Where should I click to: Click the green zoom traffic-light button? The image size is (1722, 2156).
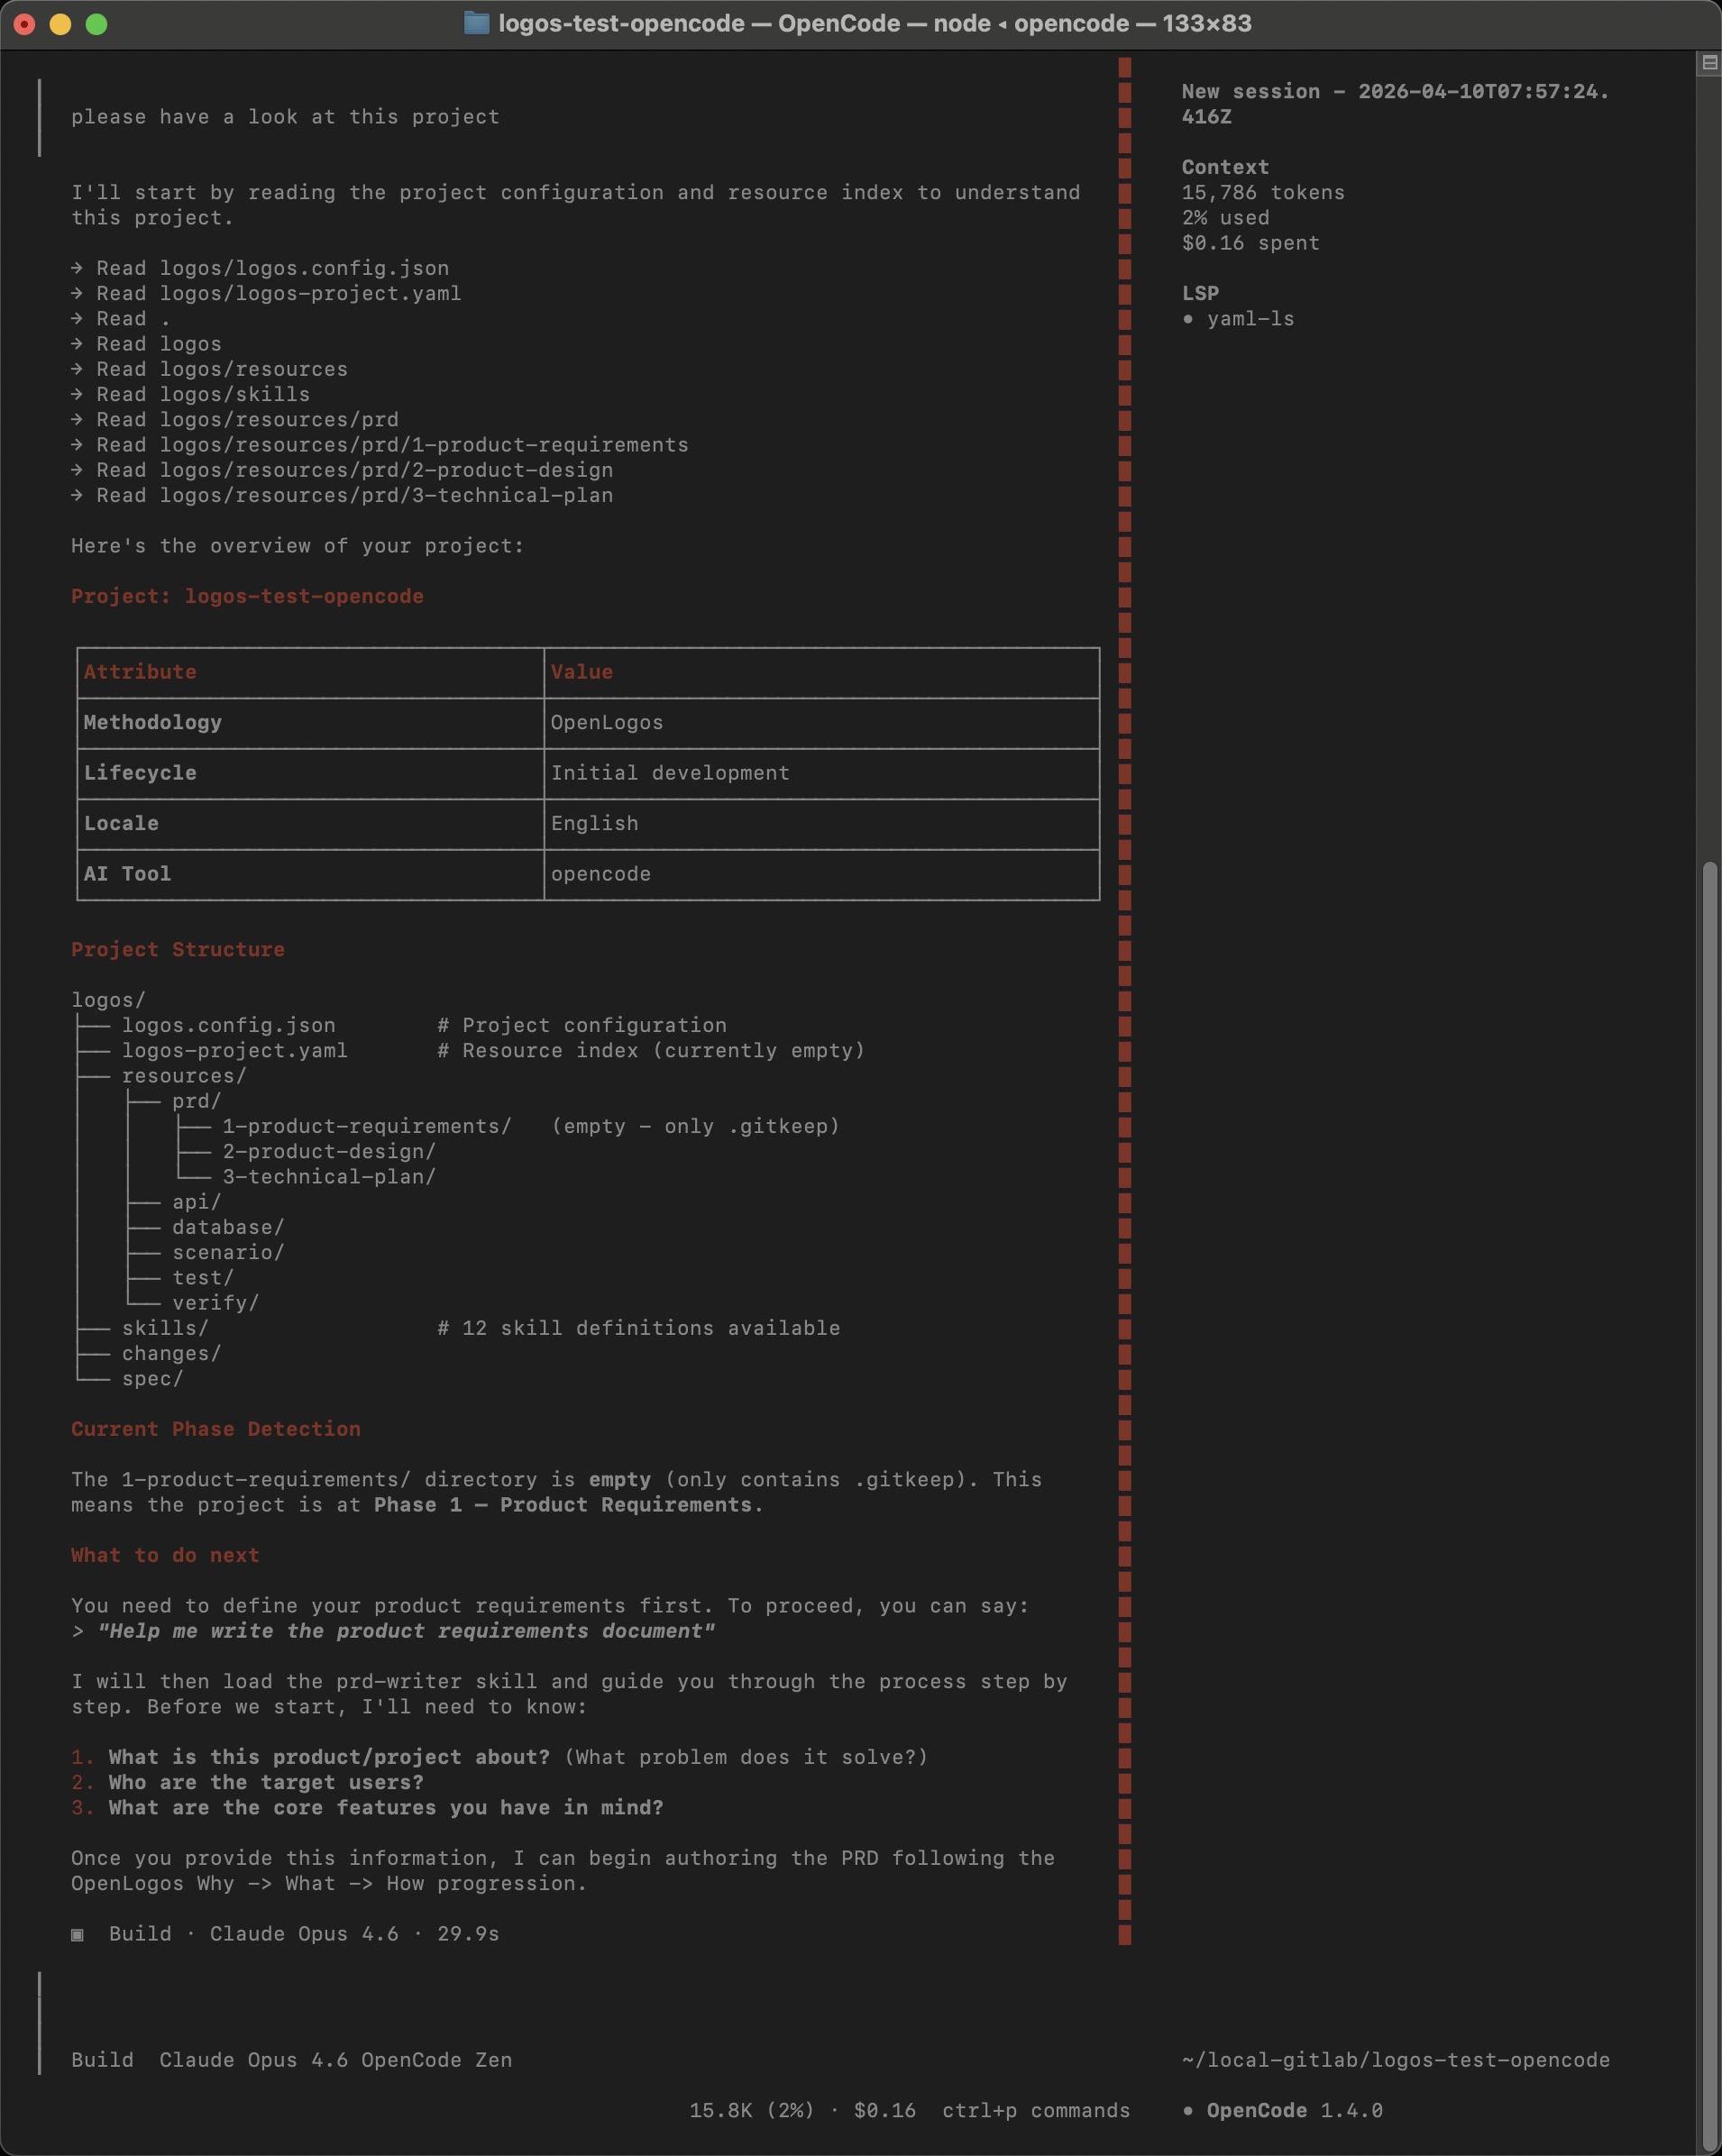pos(97,23)
